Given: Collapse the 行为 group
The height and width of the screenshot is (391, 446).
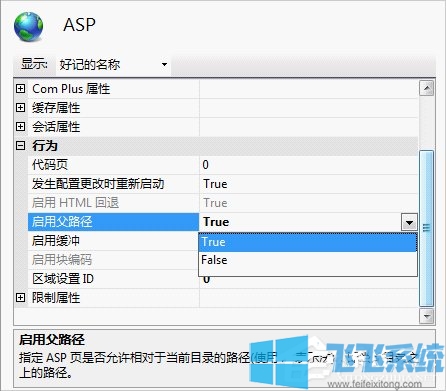Looking at the screenshot, I should (x=21, y=146).
